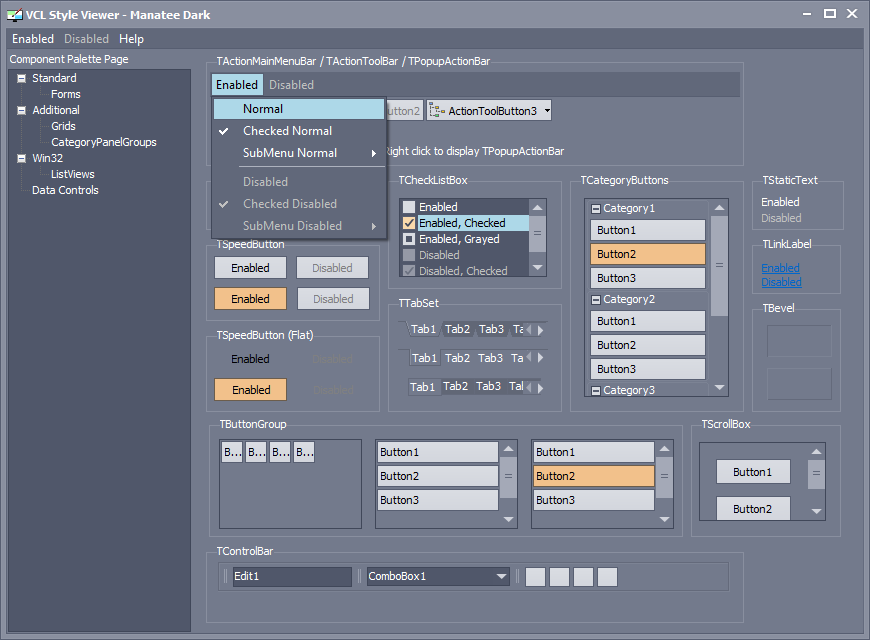
Task: Click TCheckListBox scrollbar thumb
Action: (537, 234)
